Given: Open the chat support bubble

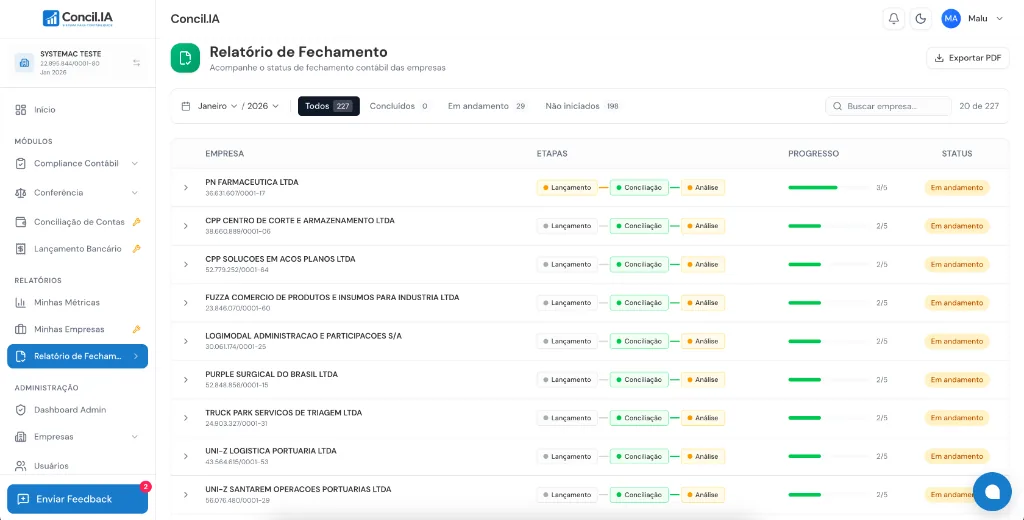Looking at the screenshot, I should pyautogui.click(x=993, y=492).
